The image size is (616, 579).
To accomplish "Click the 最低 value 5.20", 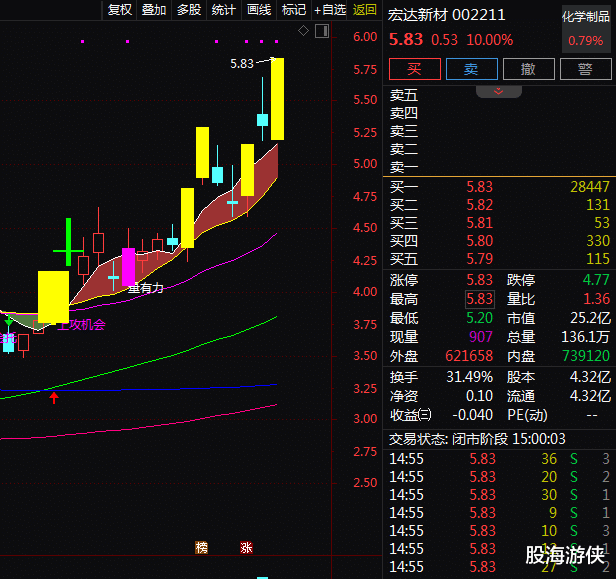I will point(479,318).
